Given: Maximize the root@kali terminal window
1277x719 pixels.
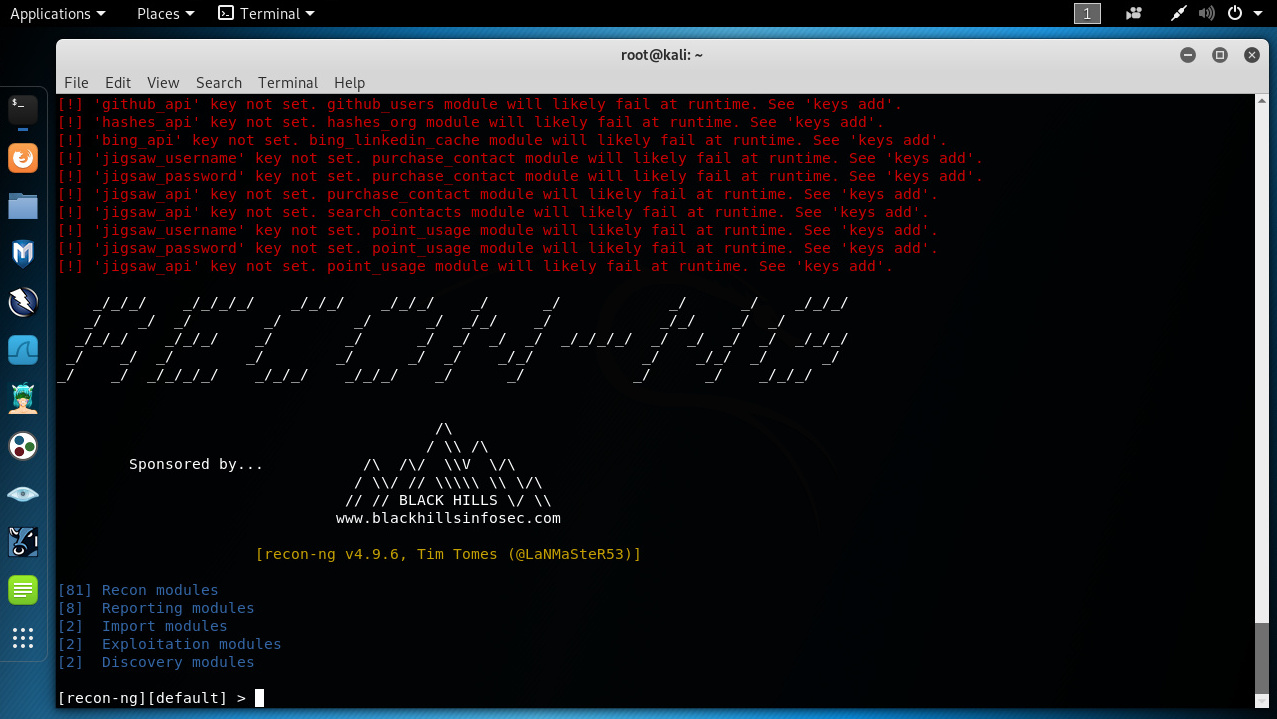Looking at the screenshot, I should tap(1219, 55).
